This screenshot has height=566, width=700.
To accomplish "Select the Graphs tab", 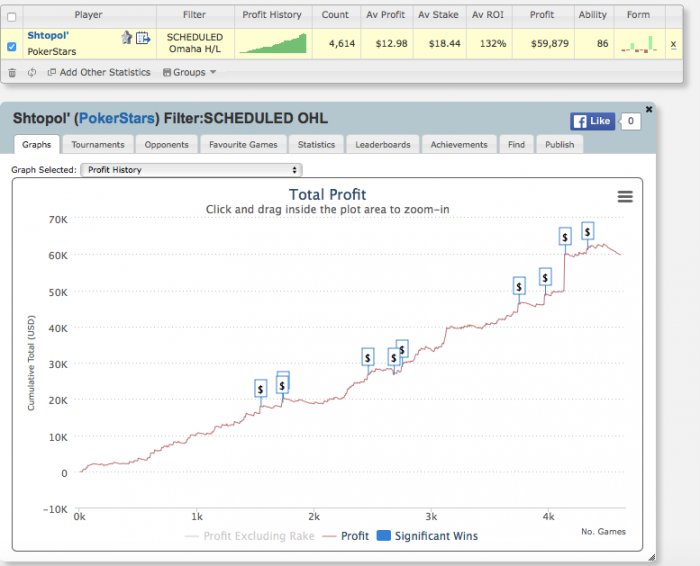I will click(x=37, y=145).
